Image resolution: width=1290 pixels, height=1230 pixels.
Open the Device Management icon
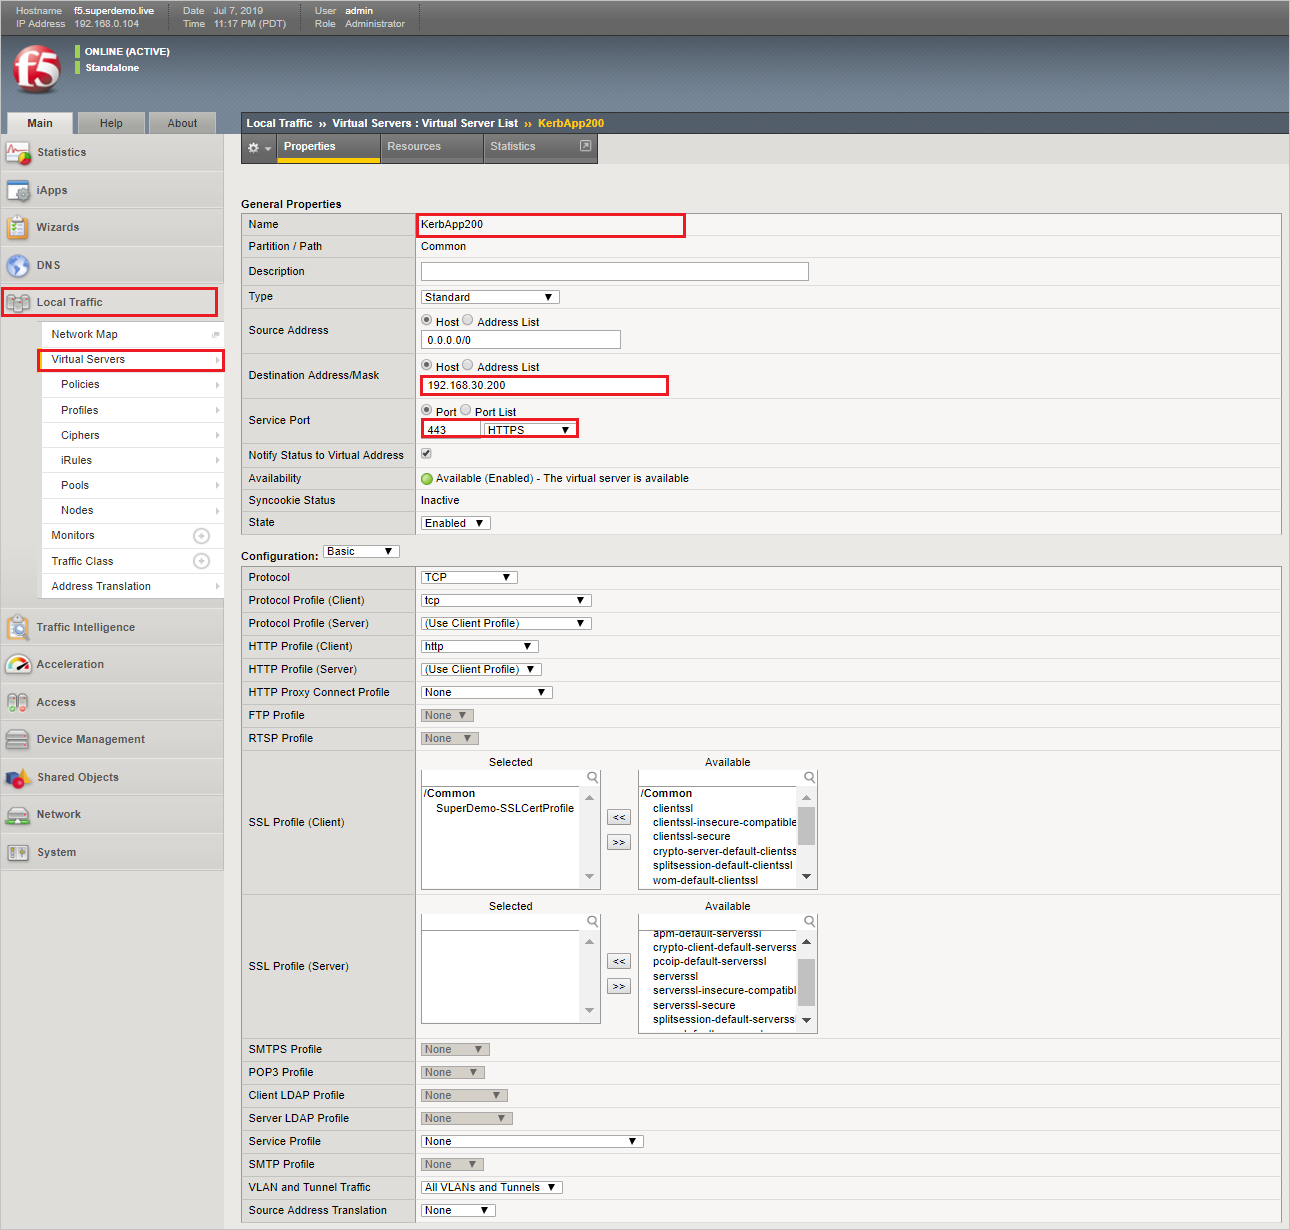tap(18, 739)
